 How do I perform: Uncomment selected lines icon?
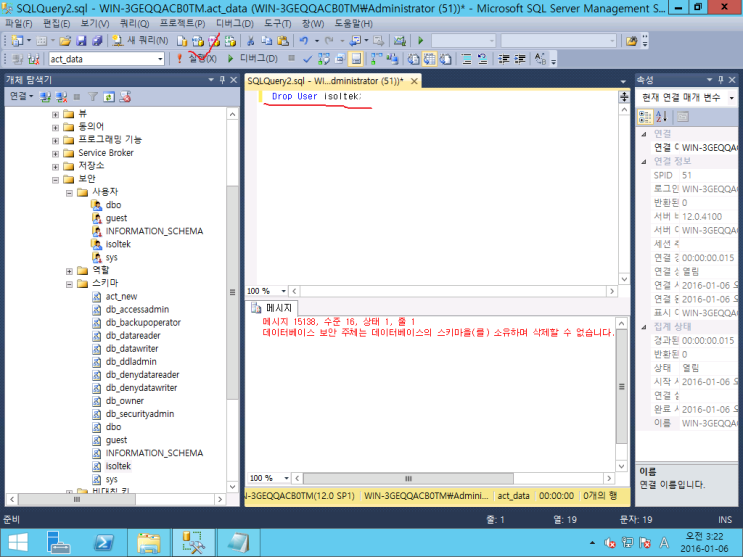coord(482,59)
